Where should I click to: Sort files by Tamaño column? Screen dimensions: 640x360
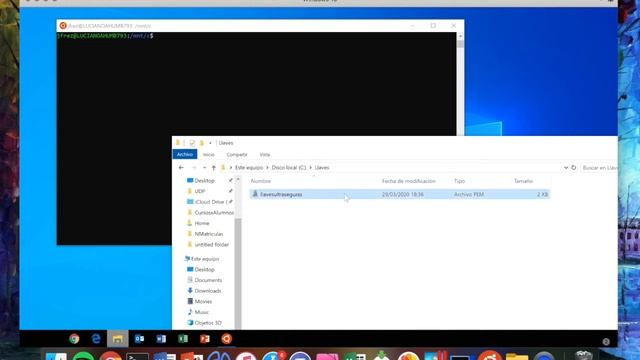(x=524, y=181)
